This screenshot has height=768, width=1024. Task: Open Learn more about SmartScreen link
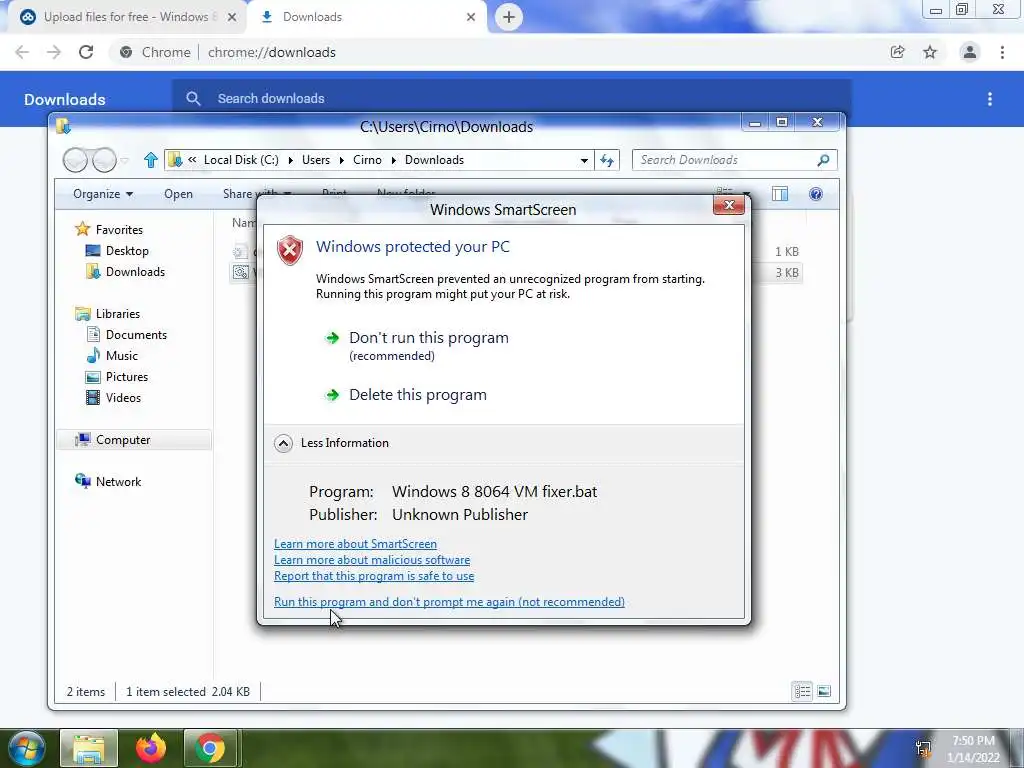355,543
